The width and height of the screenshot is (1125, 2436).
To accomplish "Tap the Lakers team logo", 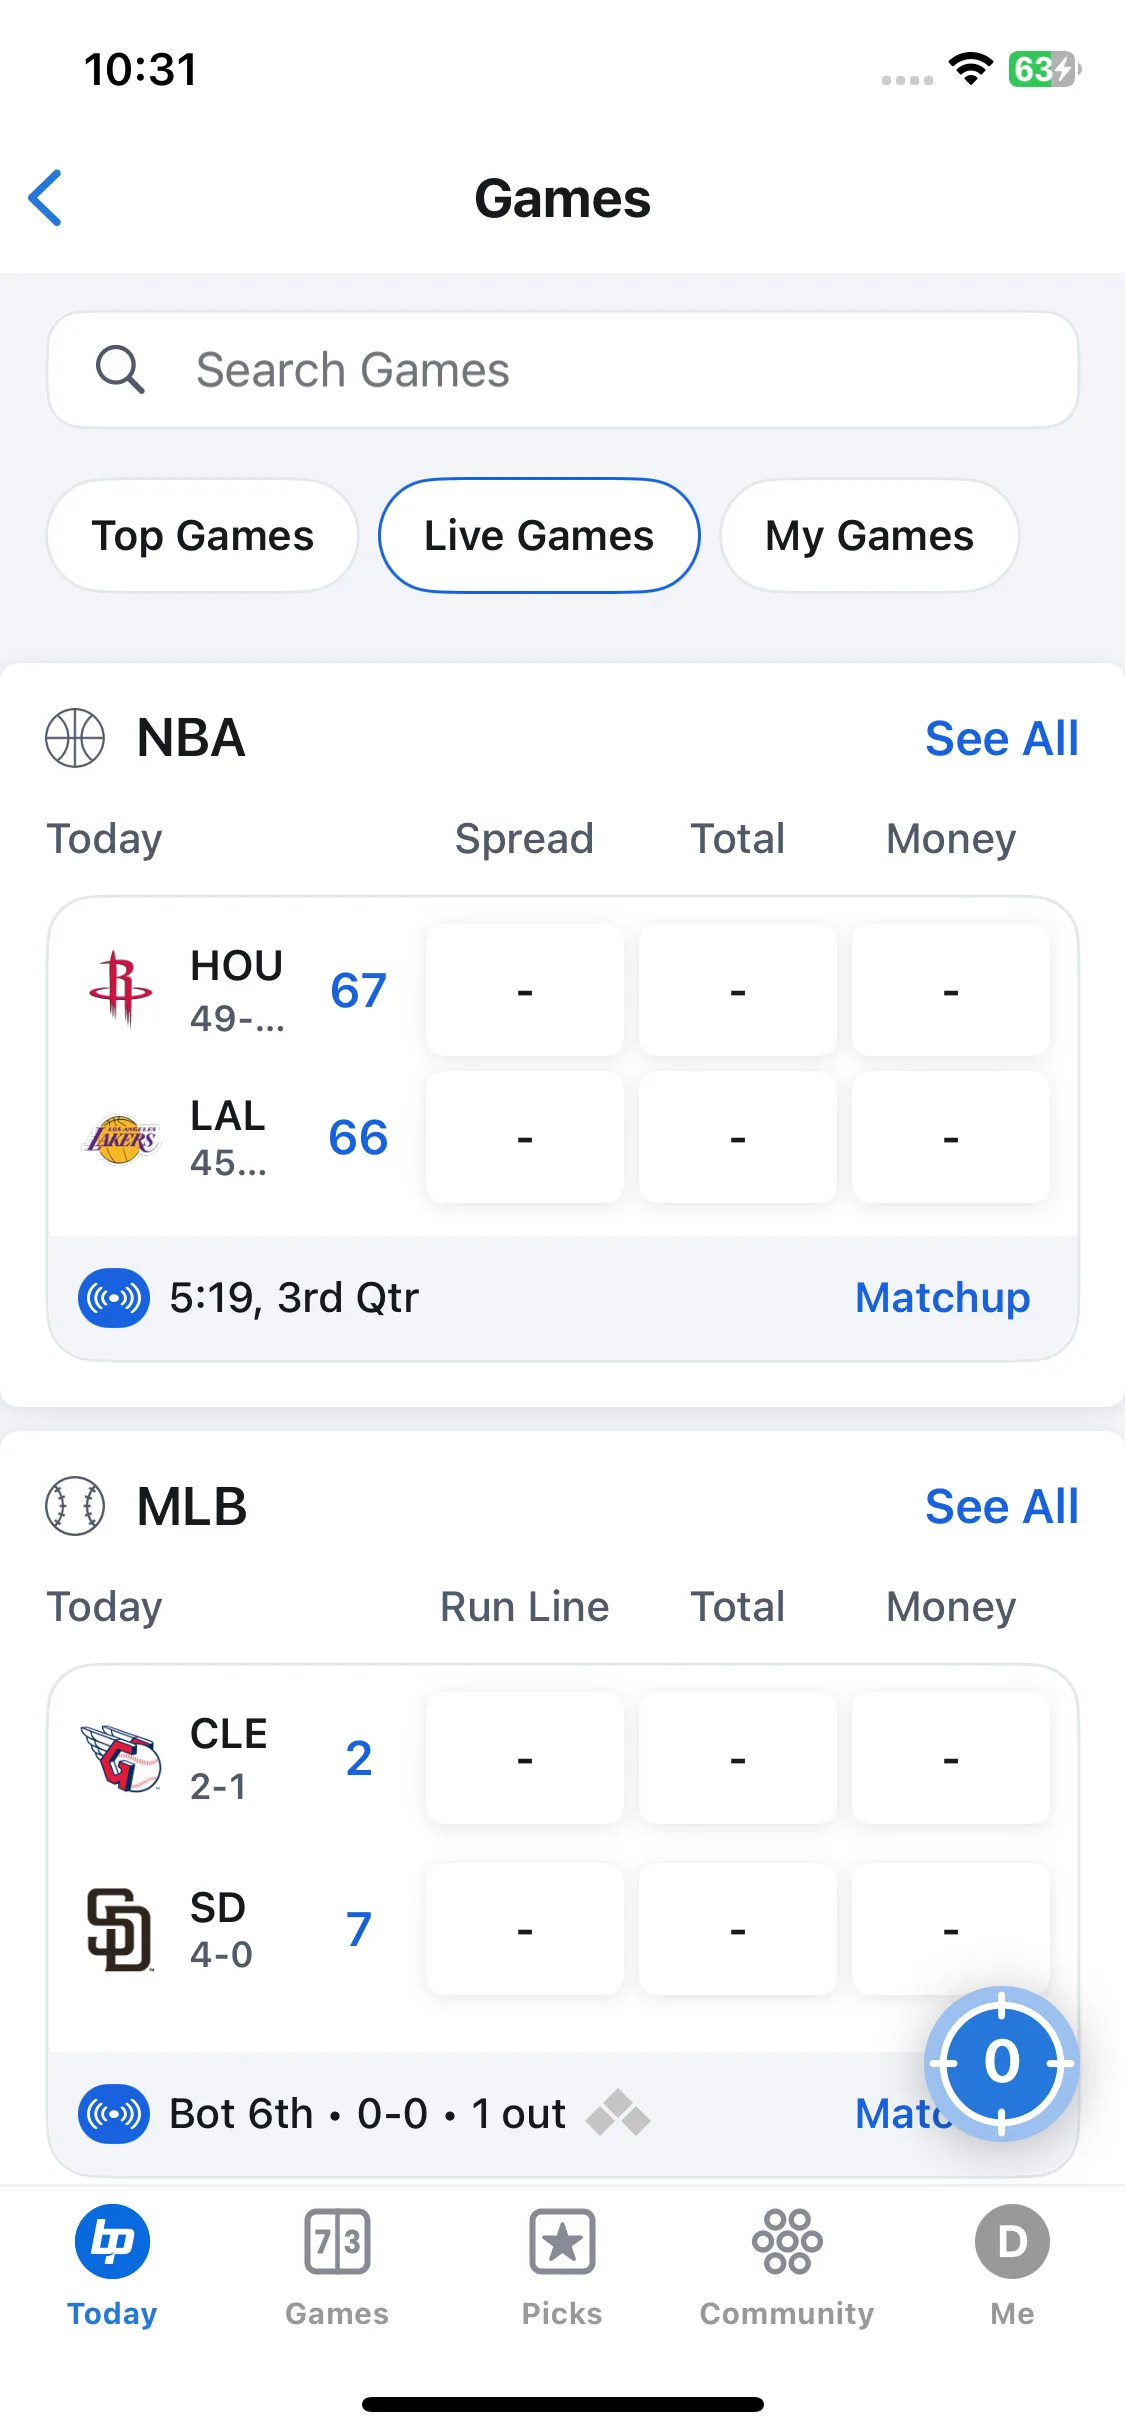I will (x=121, y=1139).
